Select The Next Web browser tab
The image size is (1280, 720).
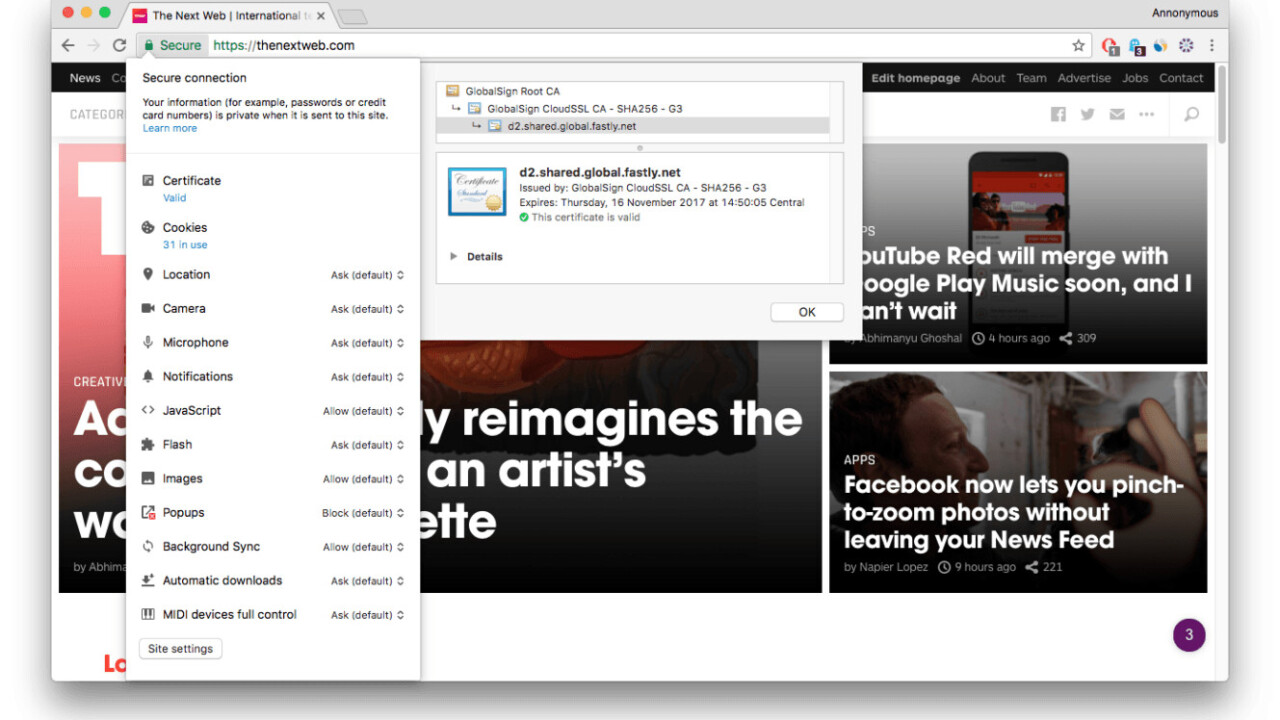point(225,15)
